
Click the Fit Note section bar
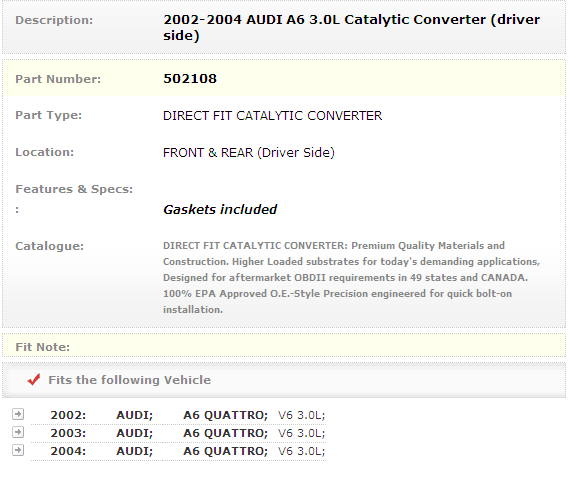point(284,346)
